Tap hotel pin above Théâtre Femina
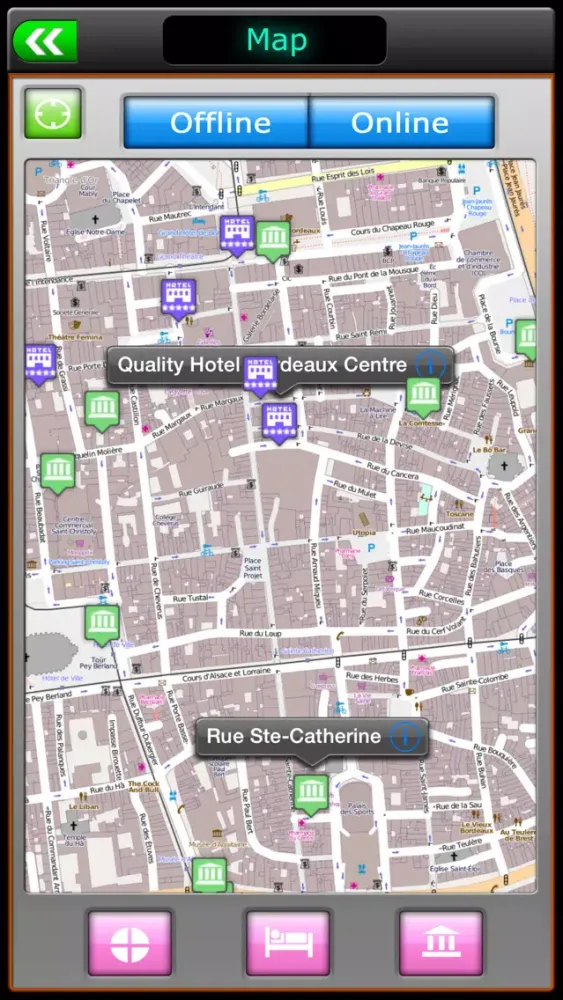 tap(179, 298)
